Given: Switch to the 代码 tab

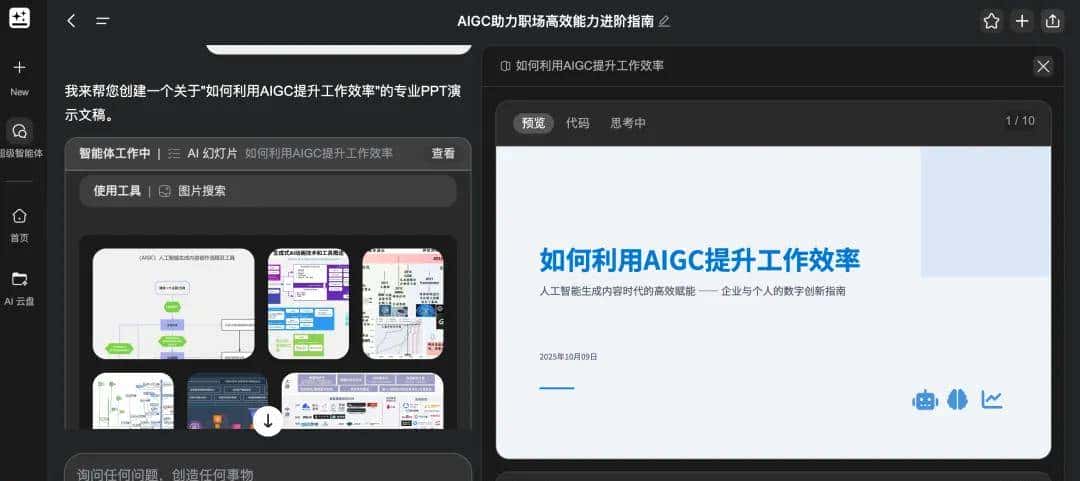Looking at the screenshot, I should pos(578,123).
